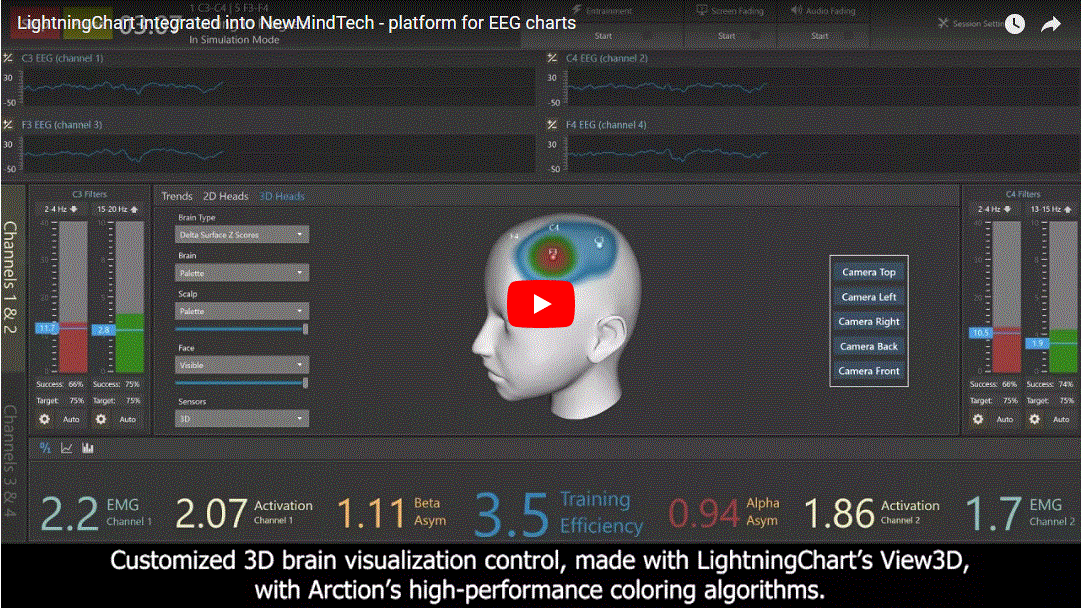Switch to the Trends tab
1083x609 pixels.
point(177,196)
